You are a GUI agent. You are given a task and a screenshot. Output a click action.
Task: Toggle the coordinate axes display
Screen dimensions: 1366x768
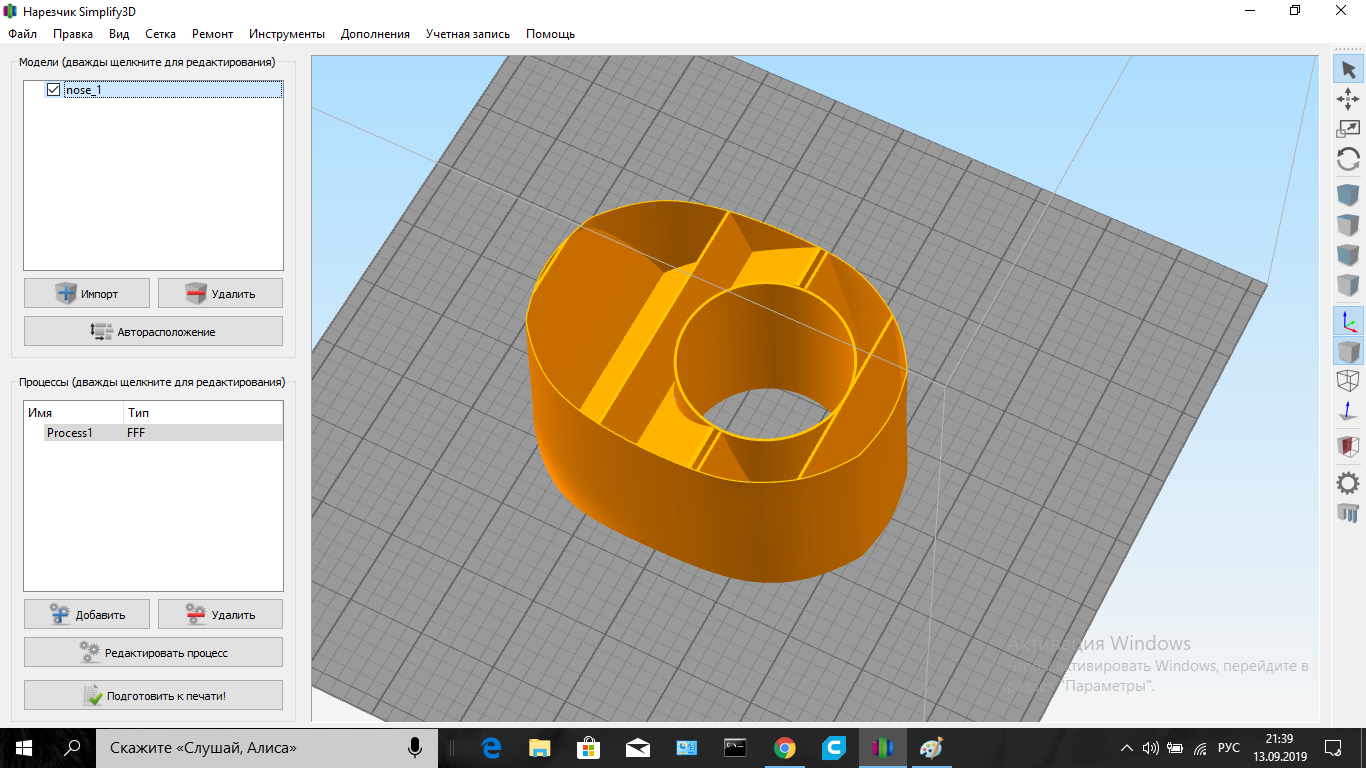pos(1348,321)
